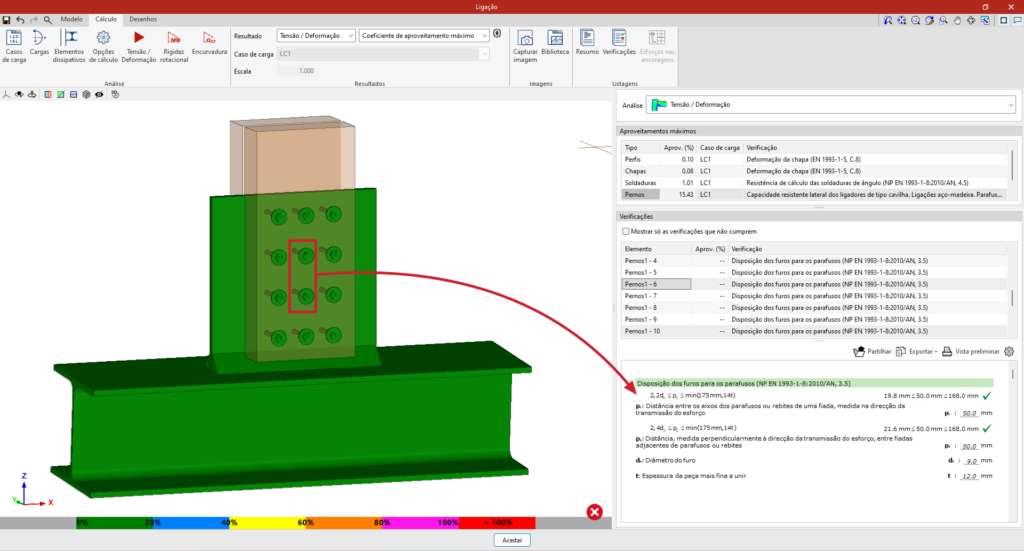
Task: Tick 'Mostrar só as verificações que não cumprem'
Action: pyautogui.click(x=627, y=231)
